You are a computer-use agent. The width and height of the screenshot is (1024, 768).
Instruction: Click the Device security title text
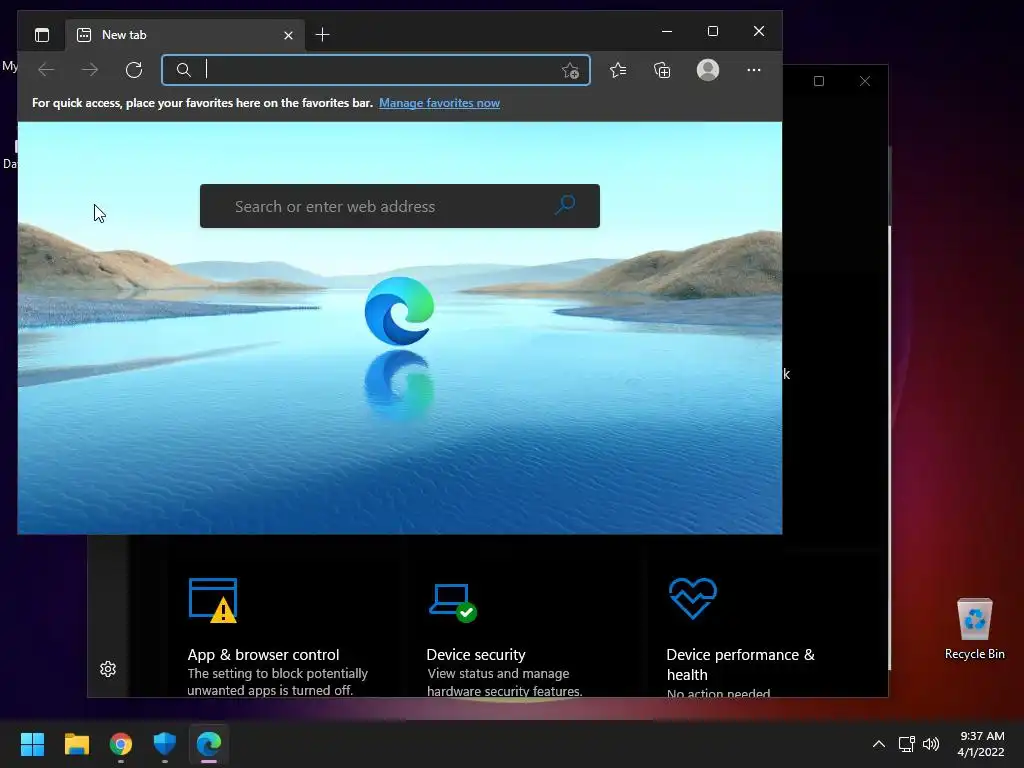tap(476, 654)
